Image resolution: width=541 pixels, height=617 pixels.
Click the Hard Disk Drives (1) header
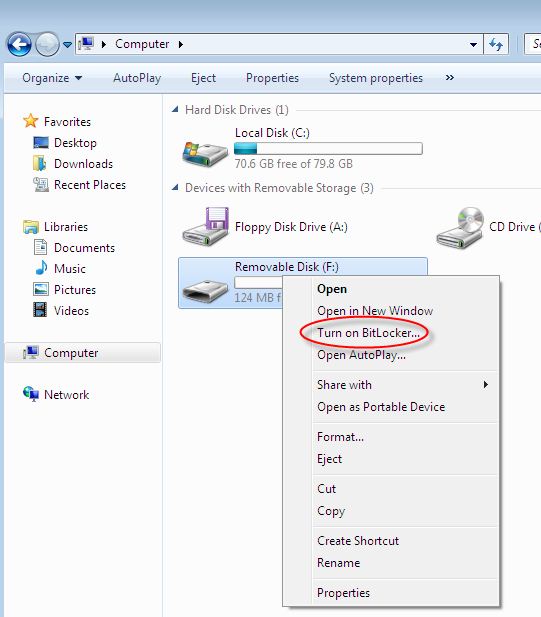[x=237, y=110]
